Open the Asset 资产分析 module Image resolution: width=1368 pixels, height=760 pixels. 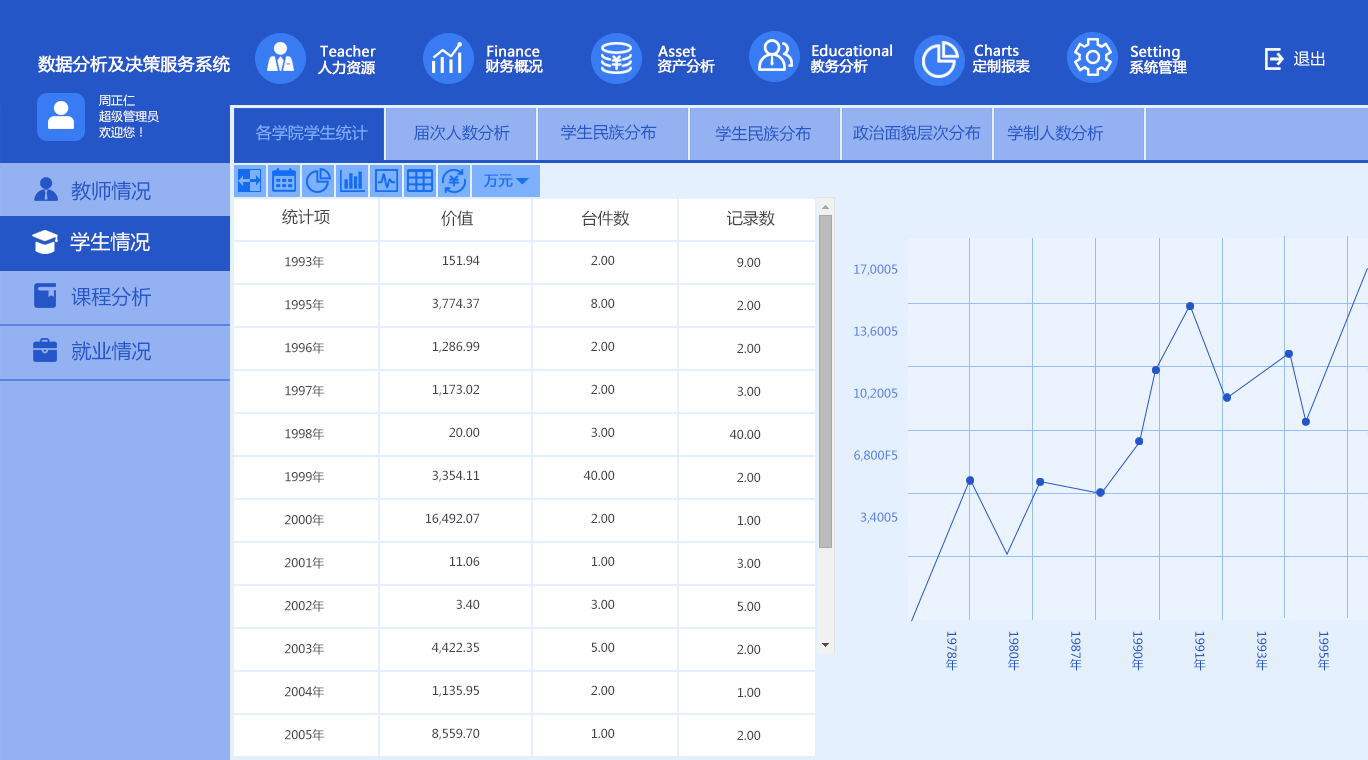653,59
